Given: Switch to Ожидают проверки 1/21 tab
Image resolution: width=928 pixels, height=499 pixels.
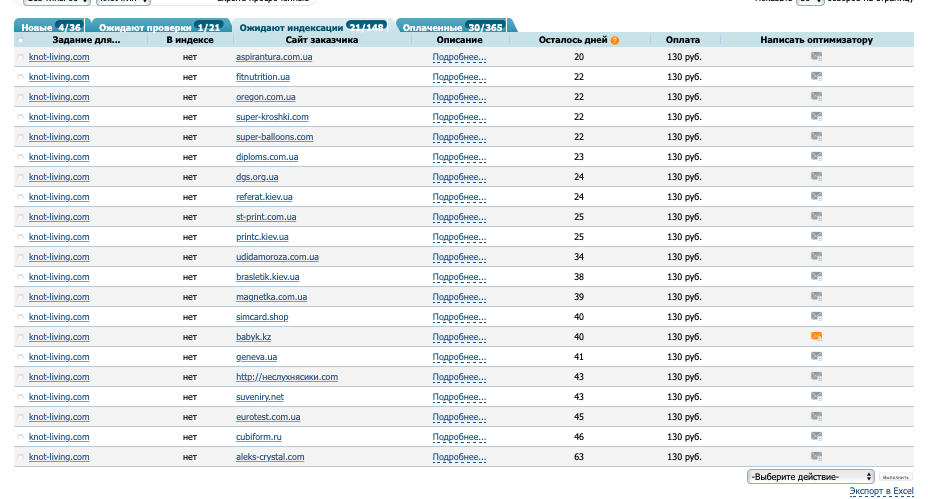Looking at the screenshot, I should [x=160, y=27].
